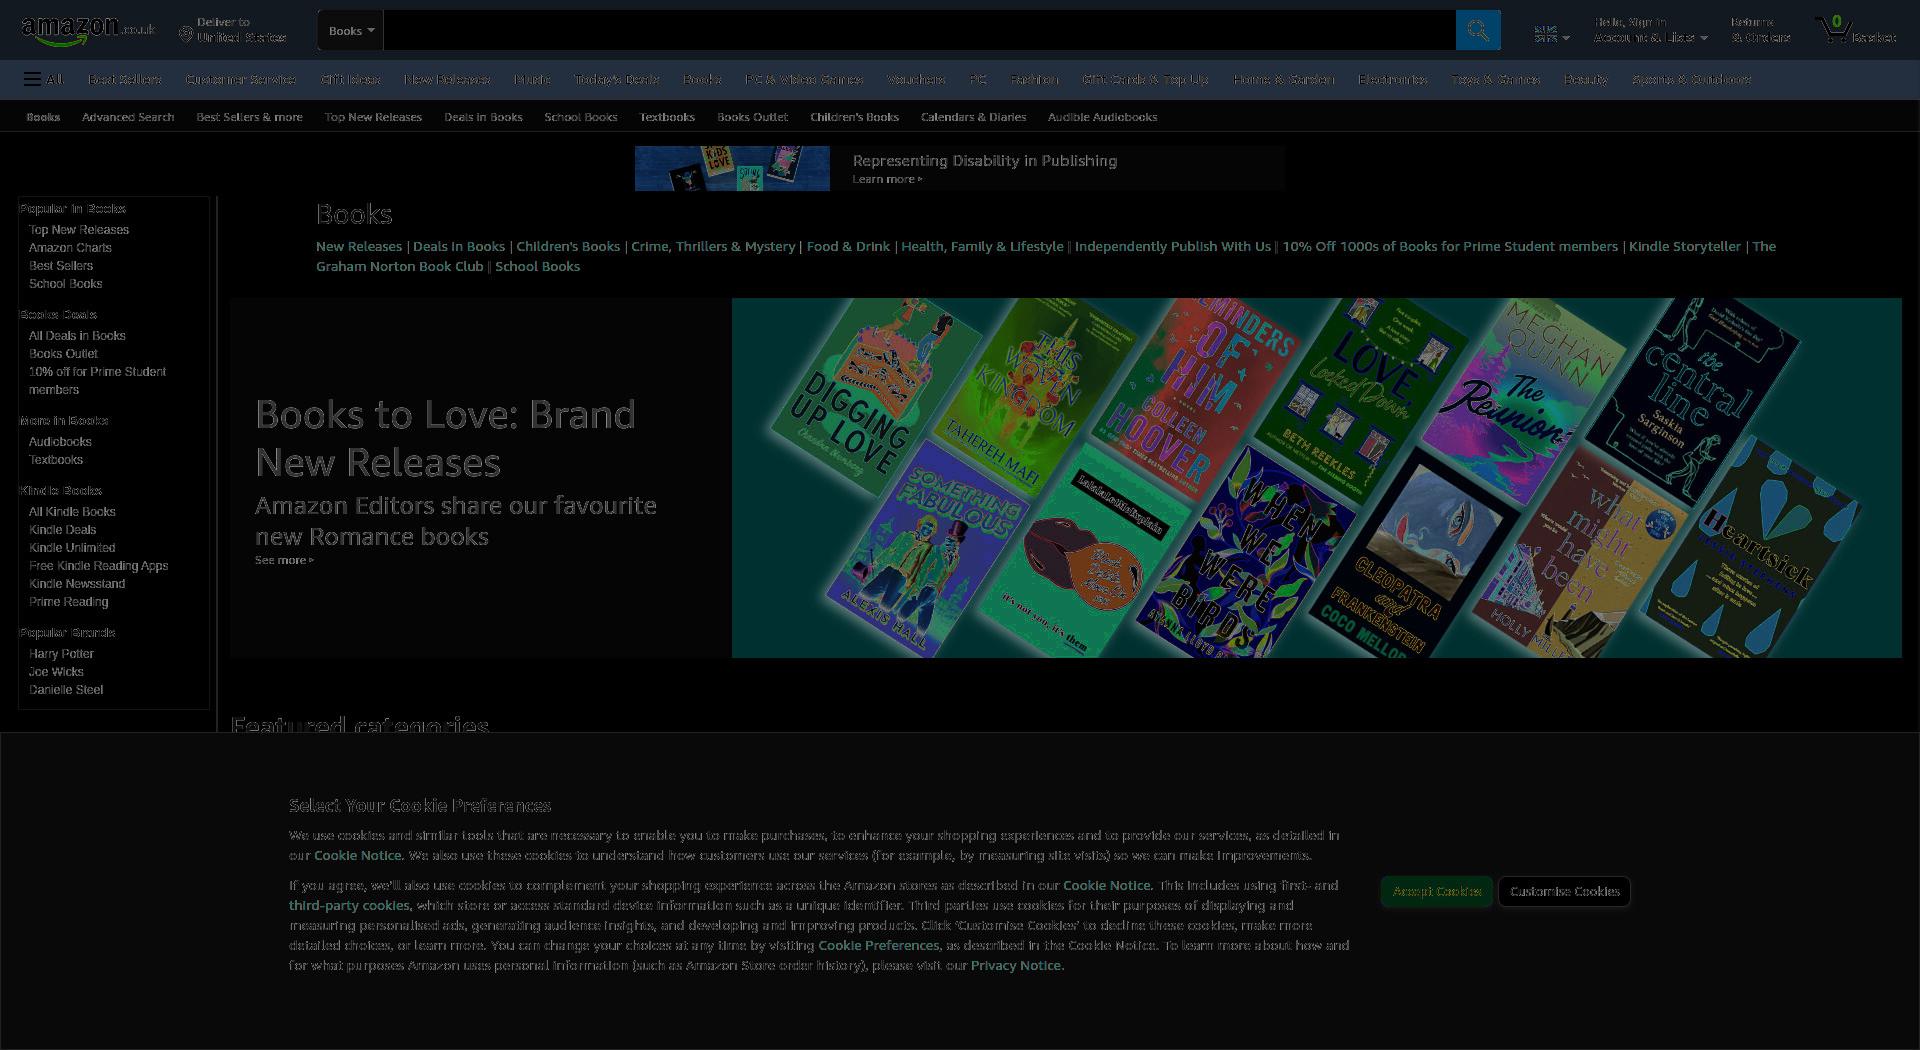
Task: Select Textbooks in sidebar
Action: click(x=56, y=460)
